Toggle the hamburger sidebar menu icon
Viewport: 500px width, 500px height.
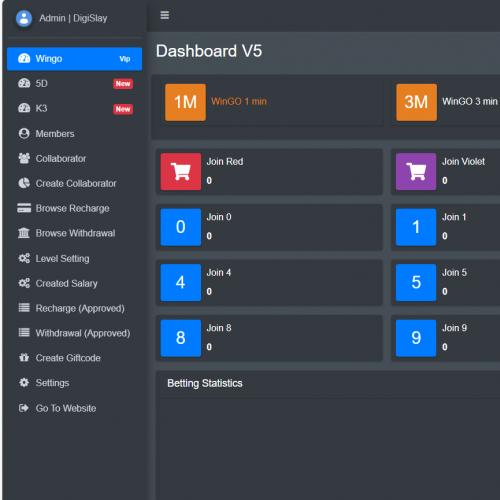(x=165, y=15)
